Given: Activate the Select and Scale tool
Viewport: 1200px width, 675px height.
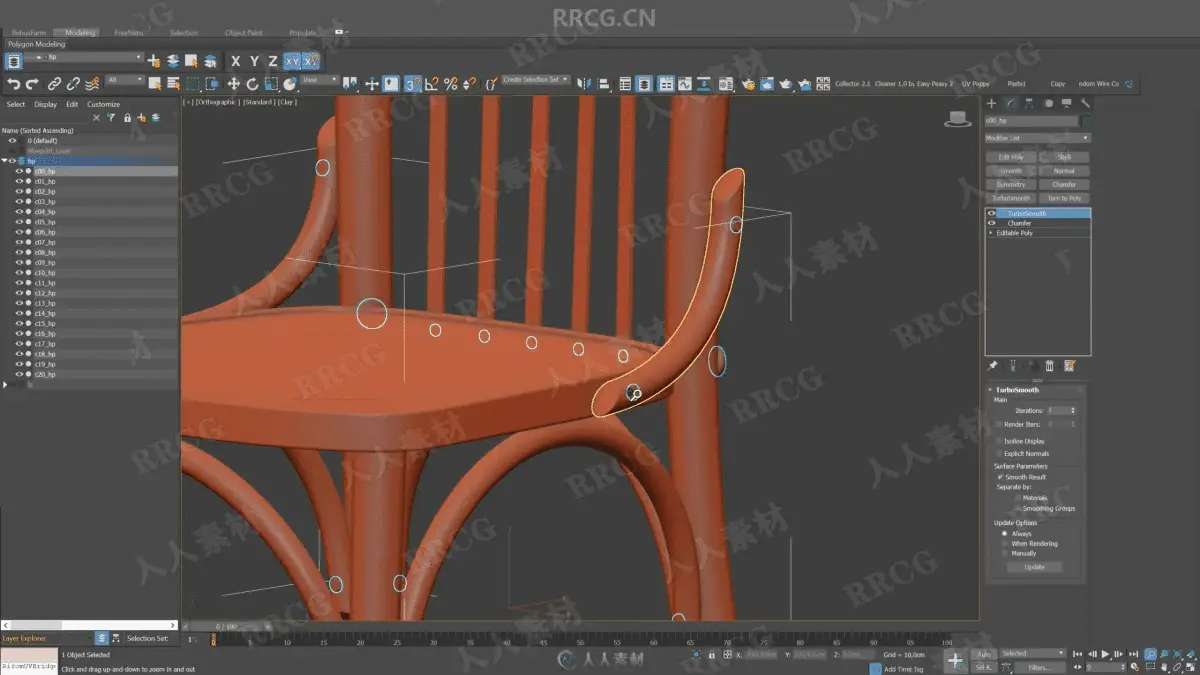Looking at the screenshot, I should (271, 84).
